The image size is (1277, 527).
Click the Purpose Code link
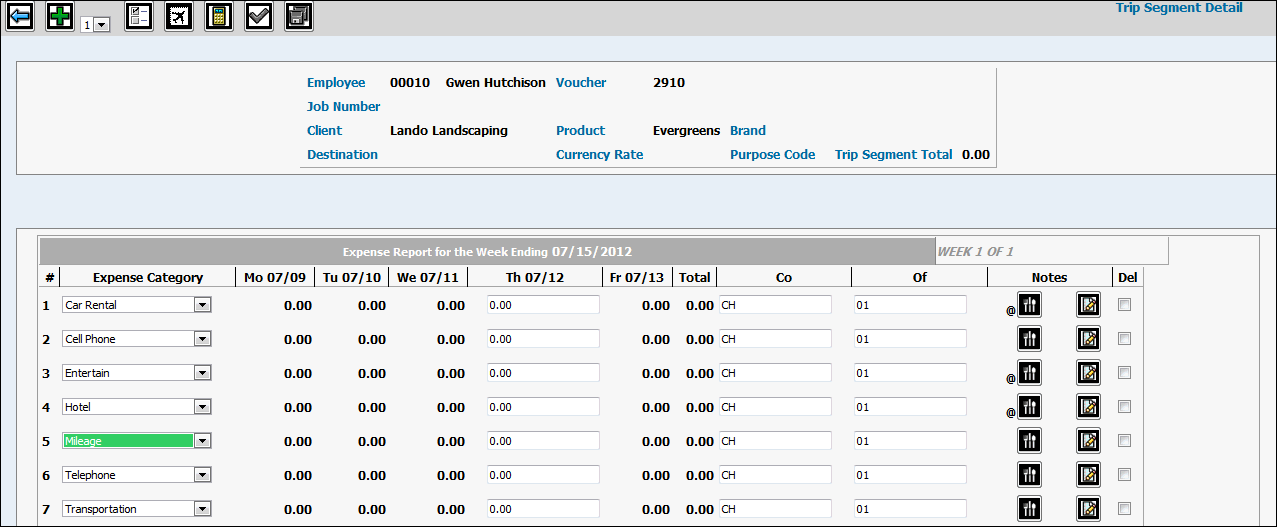coord(773,155)
